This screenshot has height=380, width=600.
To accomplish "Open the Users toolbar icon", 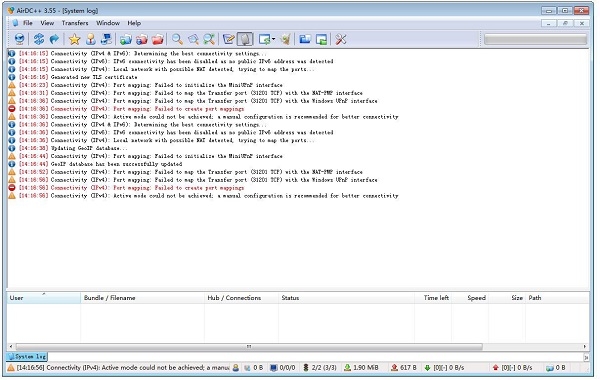I will click(x=91, y=39).
